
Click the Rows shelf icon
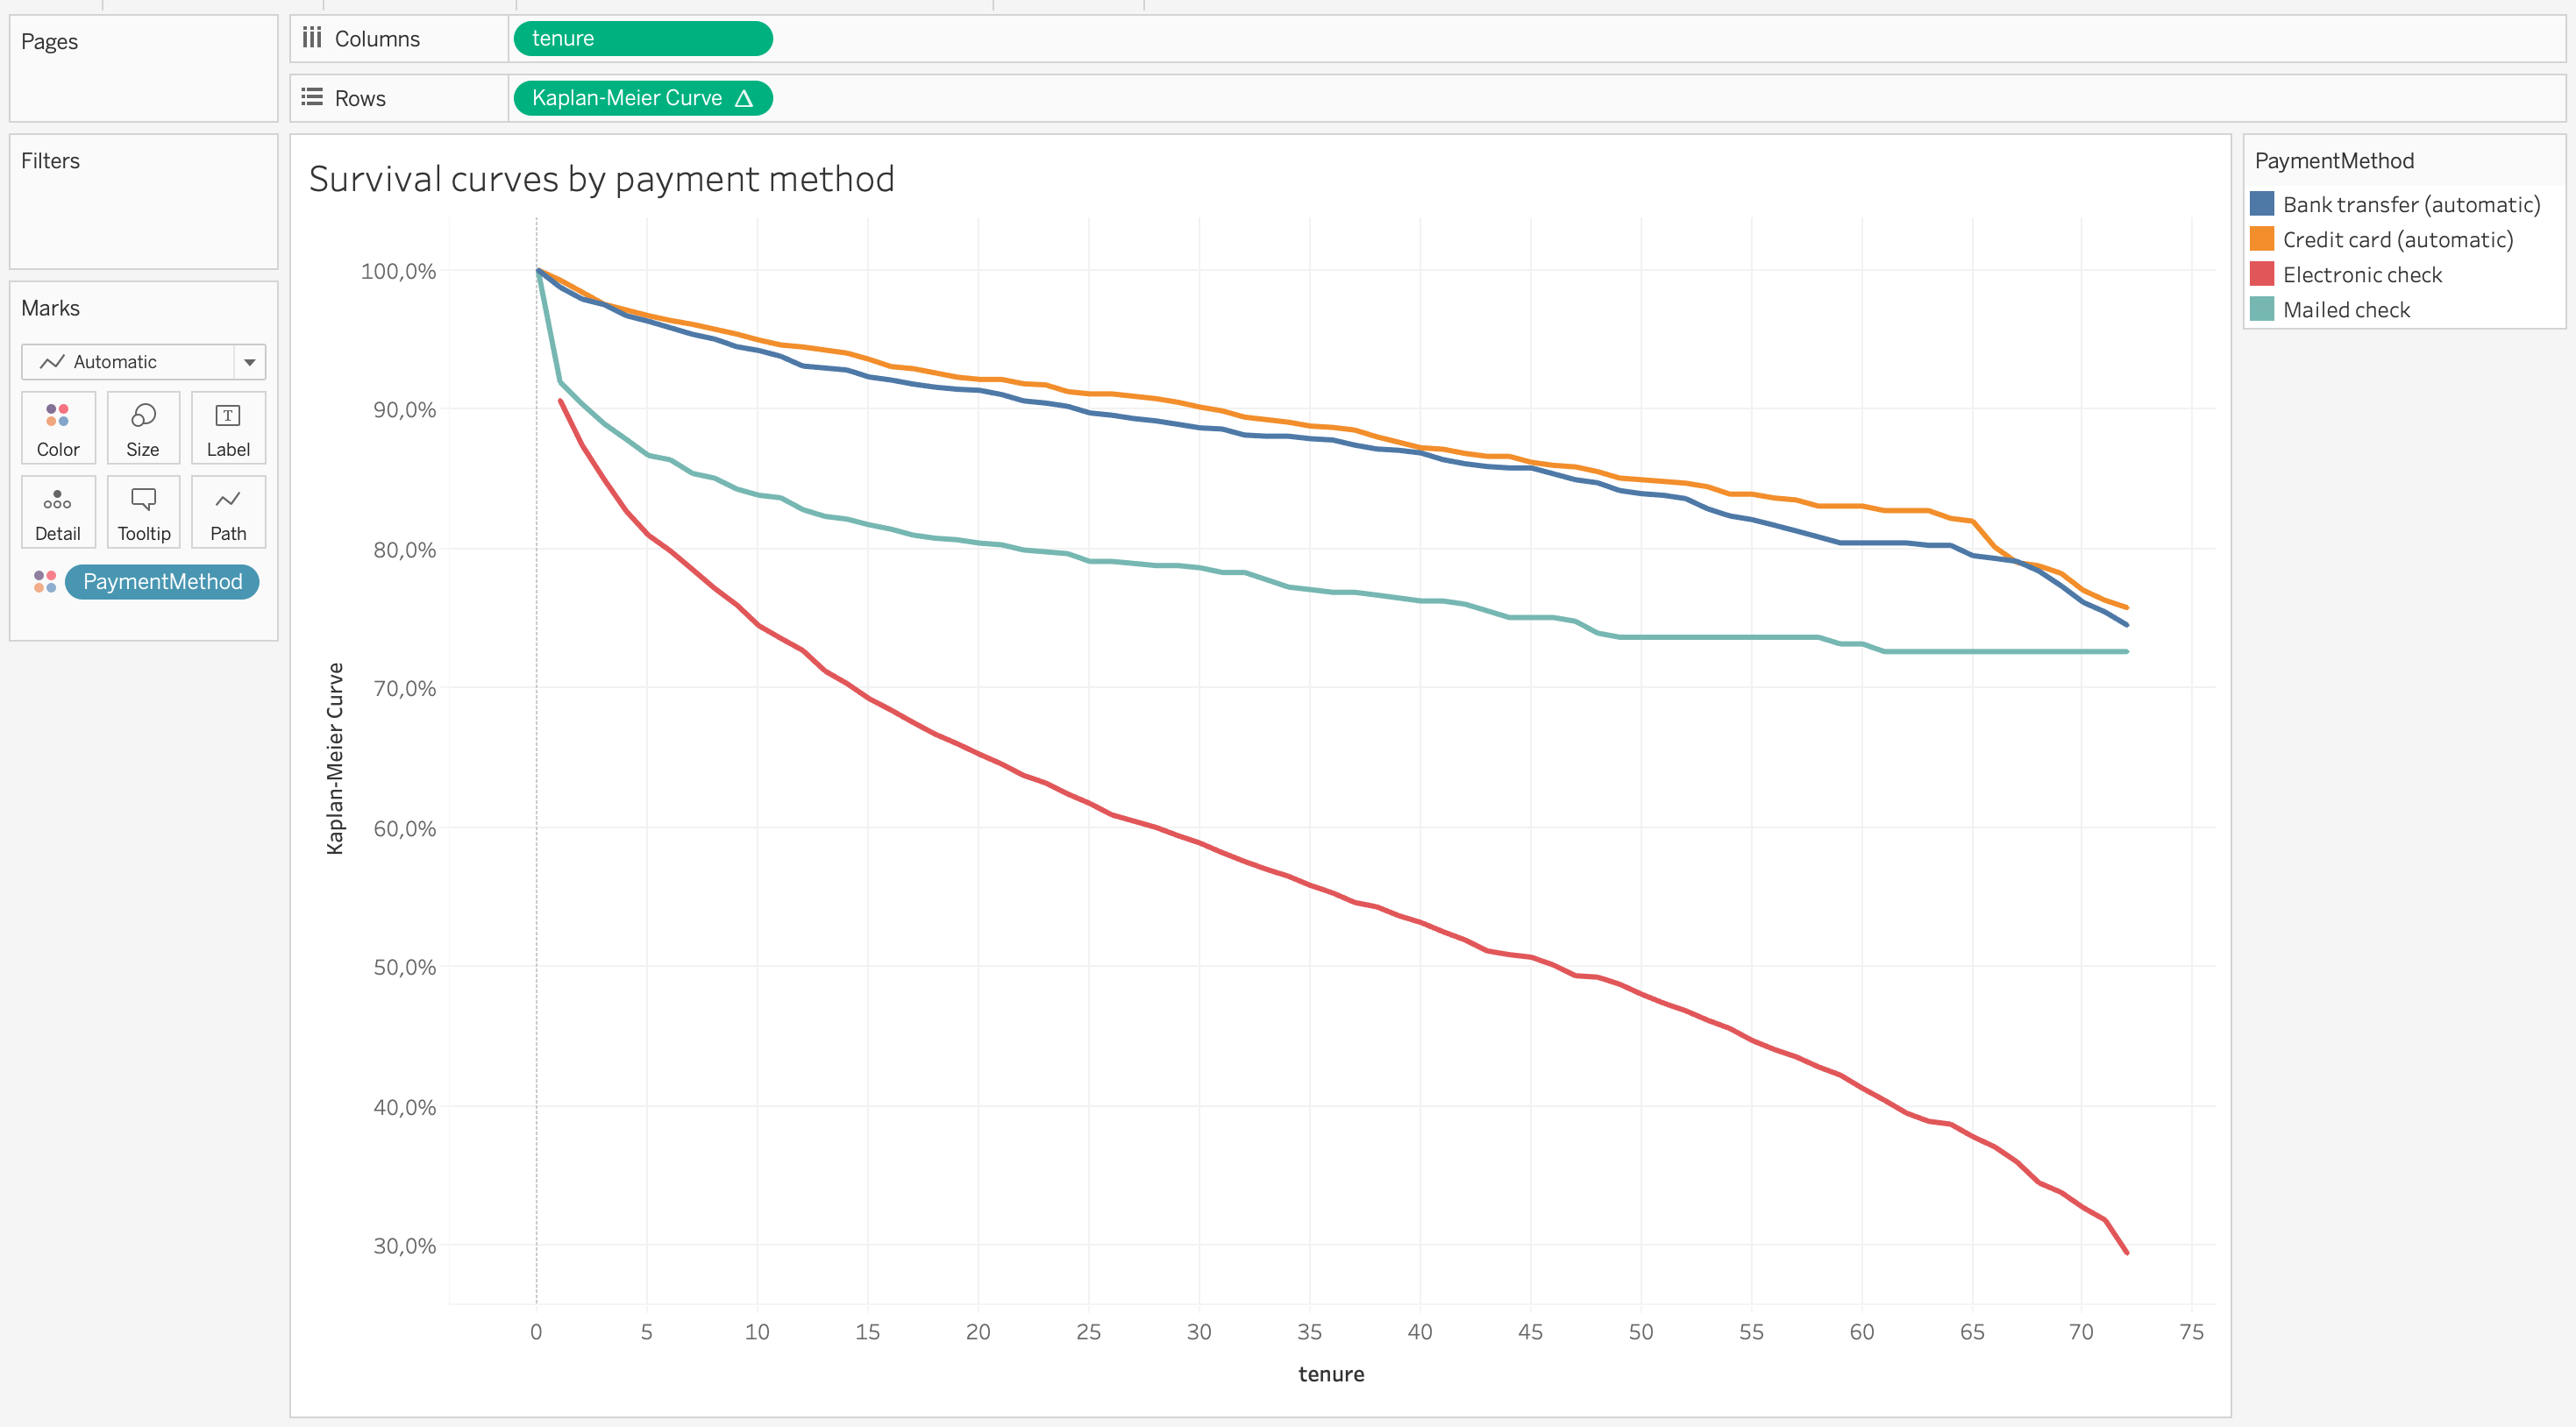coord(312,98)
